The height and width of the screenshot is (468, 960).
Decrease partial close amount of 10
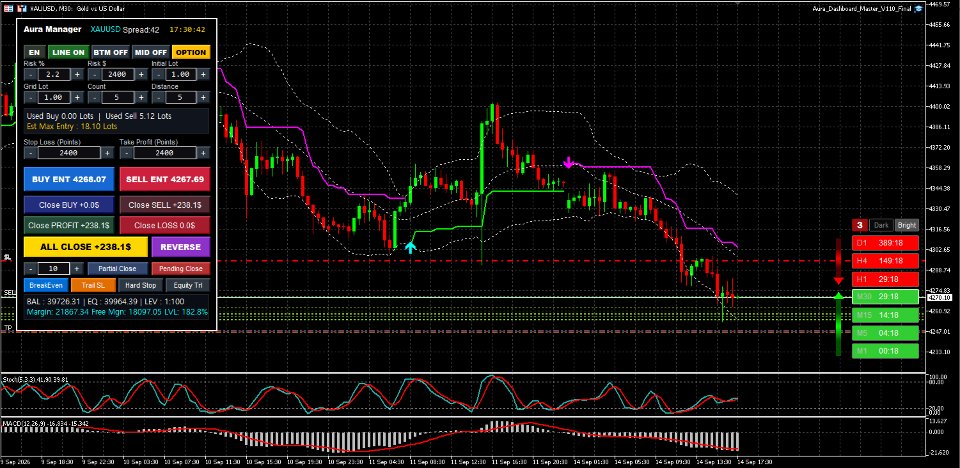pos(30,268)
